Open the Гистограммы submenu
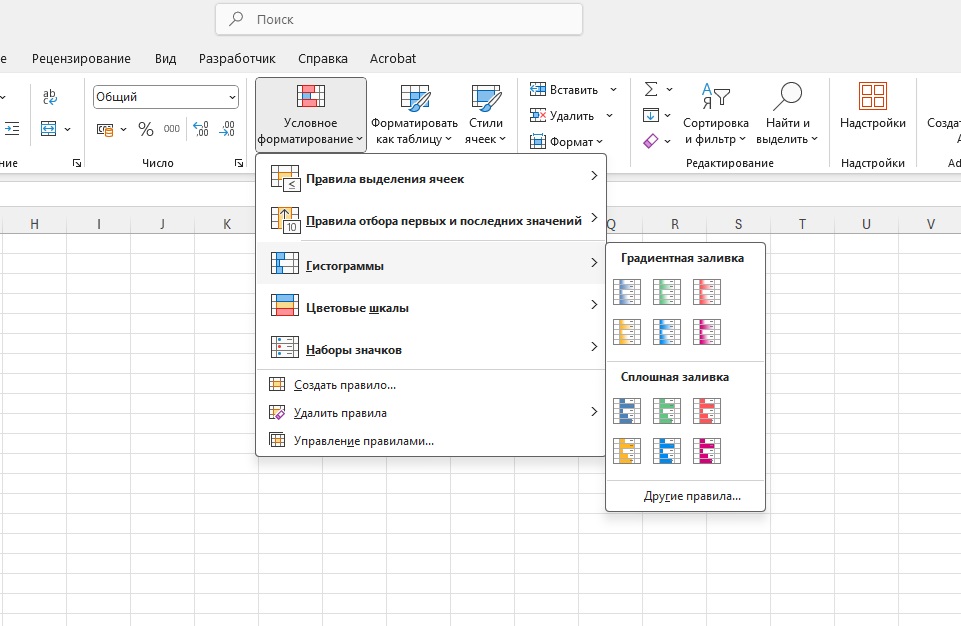Screen dimensions: 961x626 (431, 263)
